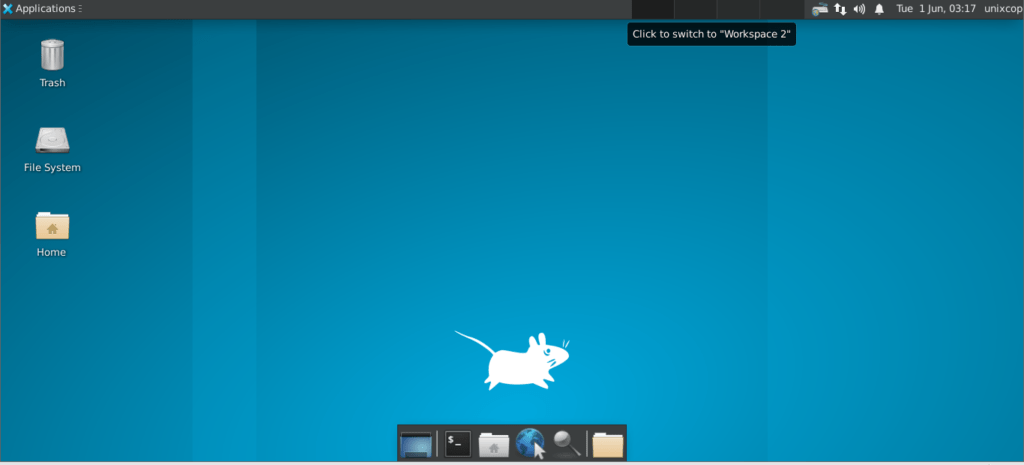Switch to Workspace 2 in the pager
The image size is (1024, 465).
pyautogui.click(x=696, y=9)
